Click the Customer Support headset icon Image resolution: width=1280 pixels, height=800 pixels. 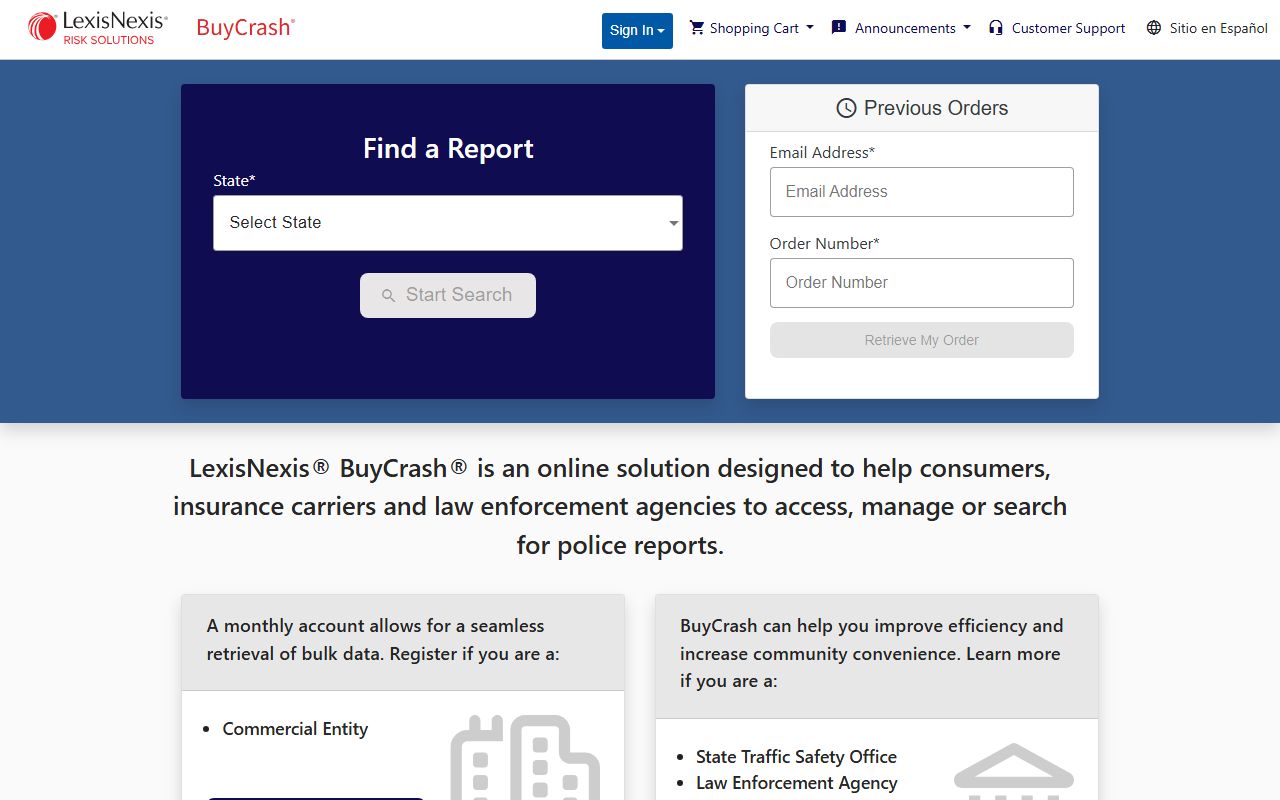995,28
